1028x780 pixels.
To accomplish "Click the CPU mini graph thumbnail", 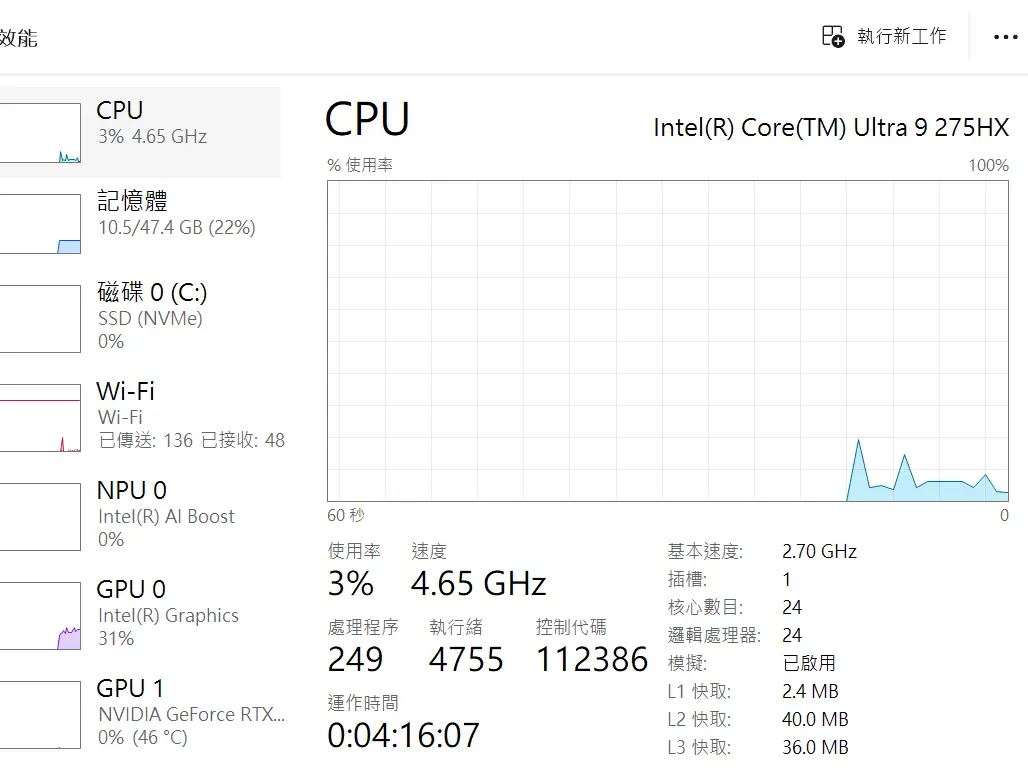I will (x=40, y=133).
